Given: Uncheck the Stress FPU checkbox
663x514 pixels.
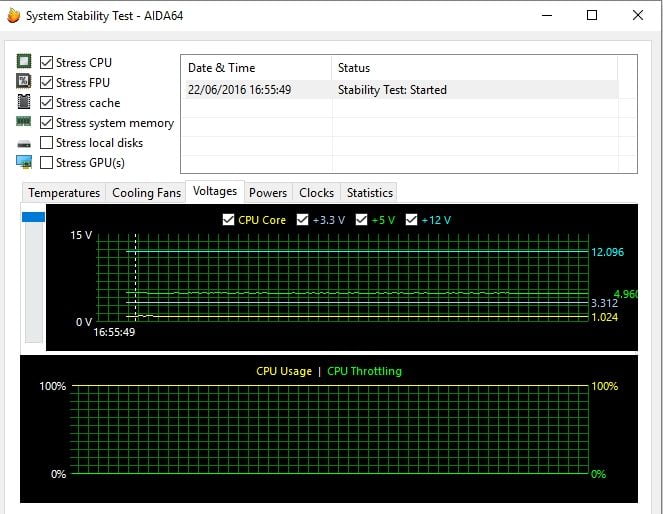Looking at the screenshot, I should 47,82.
